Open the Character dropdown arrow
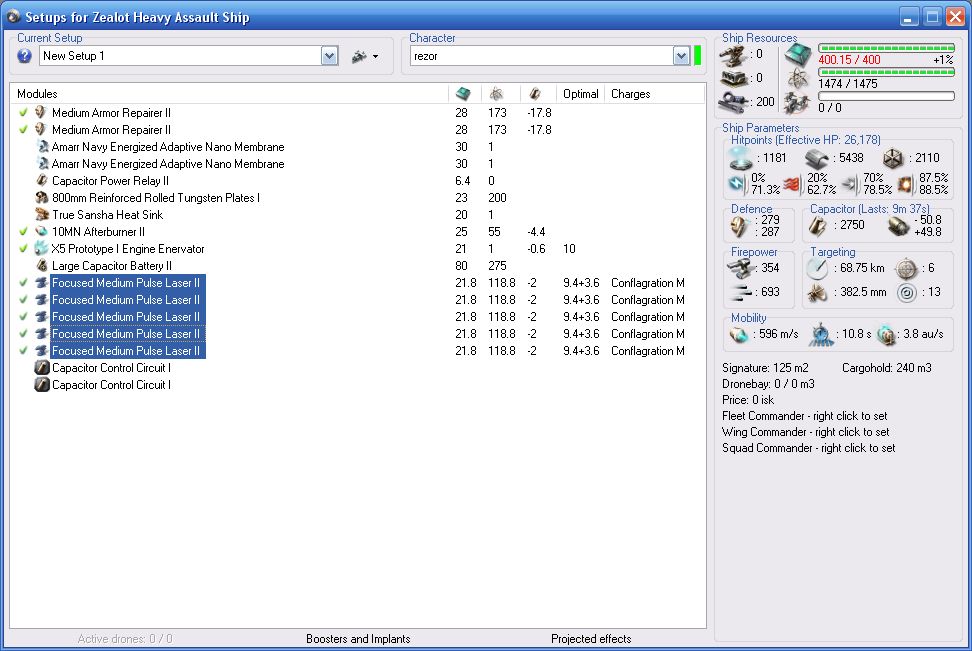Image resolution: width=972 pixels, height=651 pixels. pos(681,56)
